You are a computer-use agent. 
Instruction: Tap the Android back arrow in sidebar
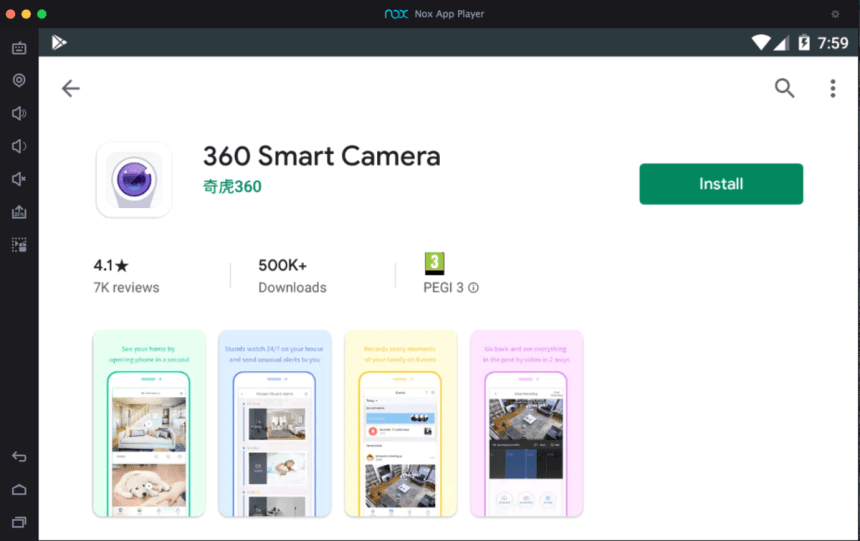click(19, 457)
